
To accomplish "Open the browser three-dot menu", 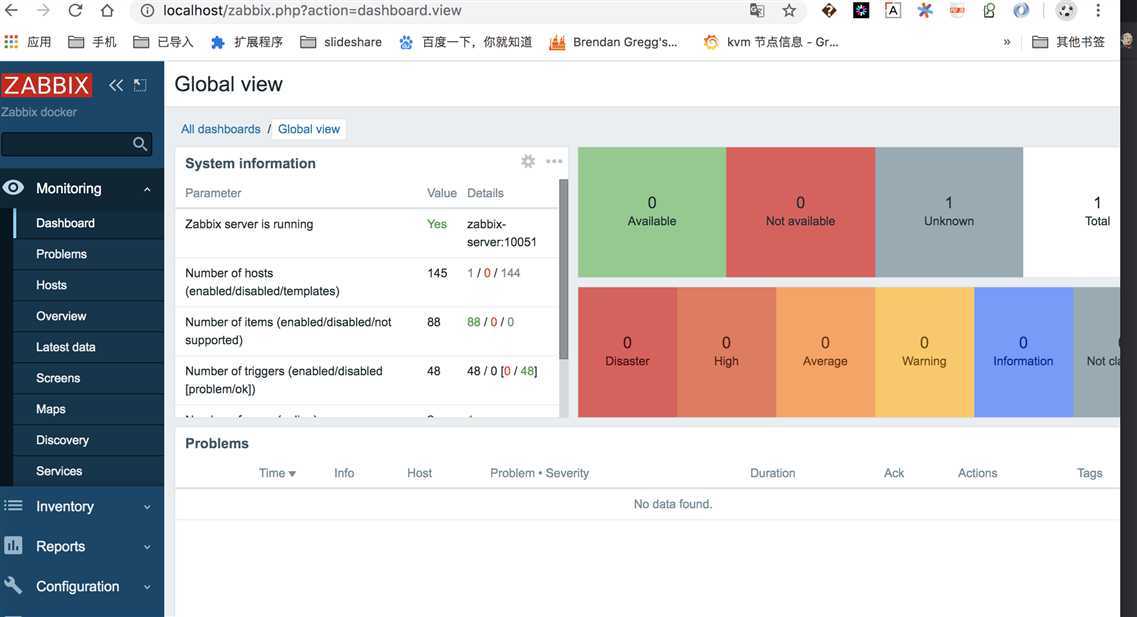I will point(1098,10).
